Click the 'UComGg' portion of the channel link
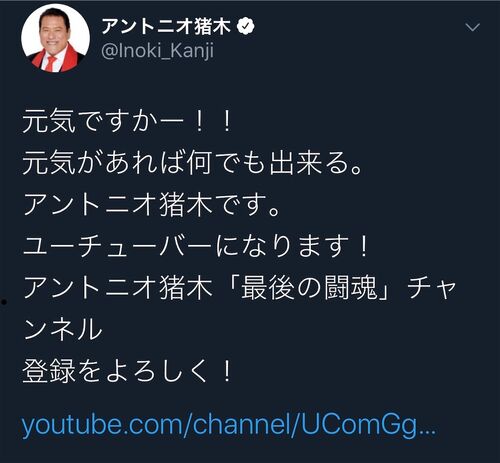The width and height of the screenshot is (500, 463). [x=359, y=425]
